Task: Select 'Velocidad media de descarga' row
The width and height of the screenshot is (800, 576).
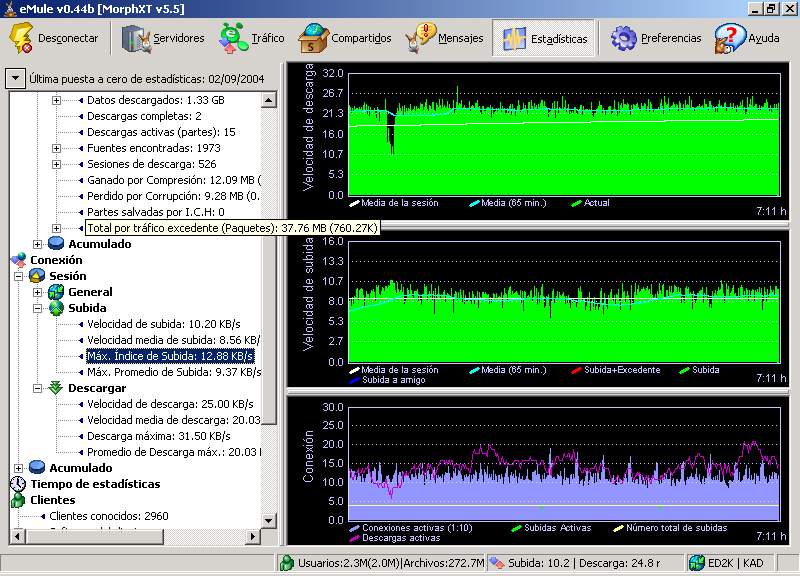Action: tap(174, 420)
